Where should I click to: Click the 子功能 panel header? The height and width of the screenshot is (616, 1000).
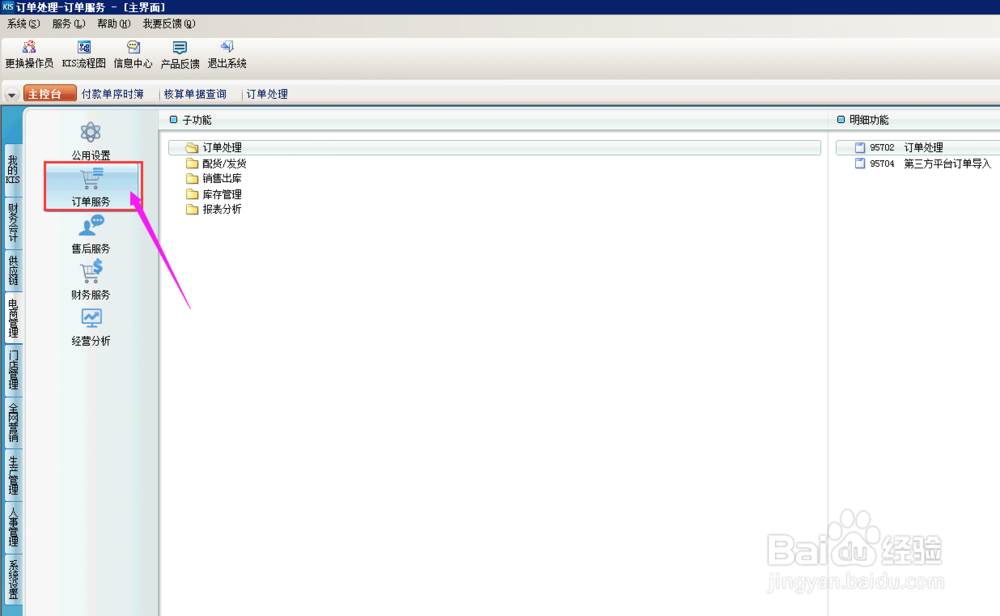coord(196,120)
